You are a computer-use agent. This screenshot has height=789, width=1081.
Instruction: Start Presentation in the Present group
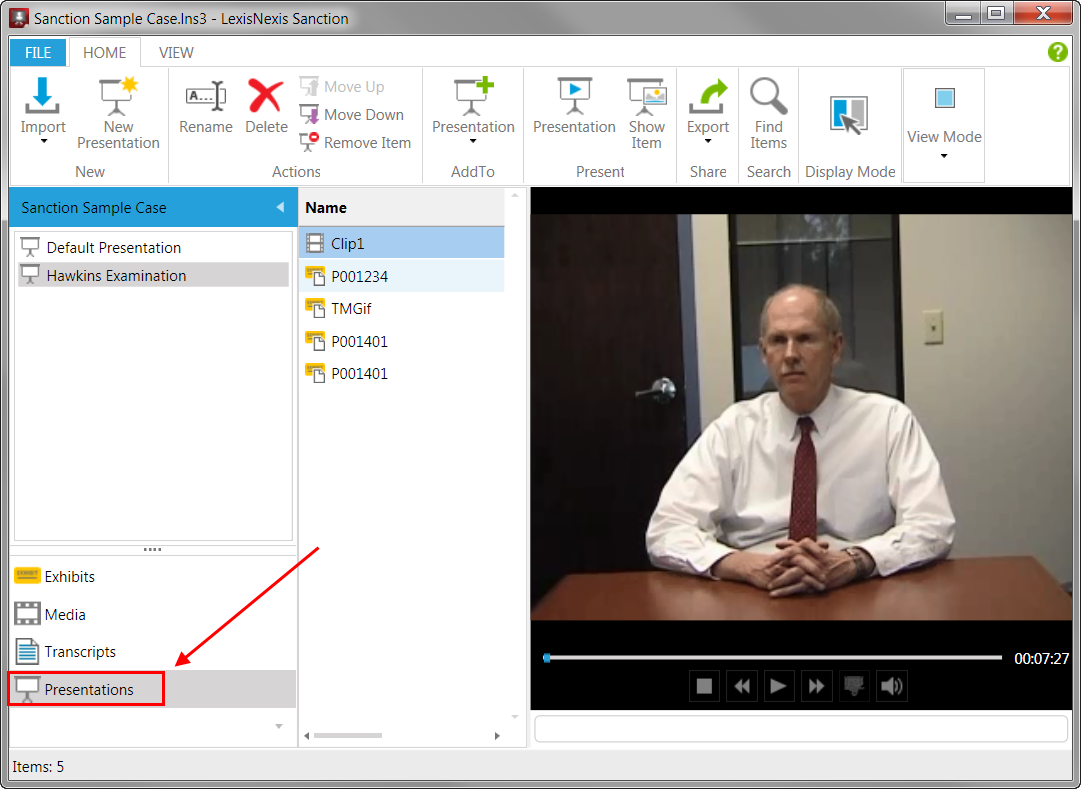(x=574, y=107)
